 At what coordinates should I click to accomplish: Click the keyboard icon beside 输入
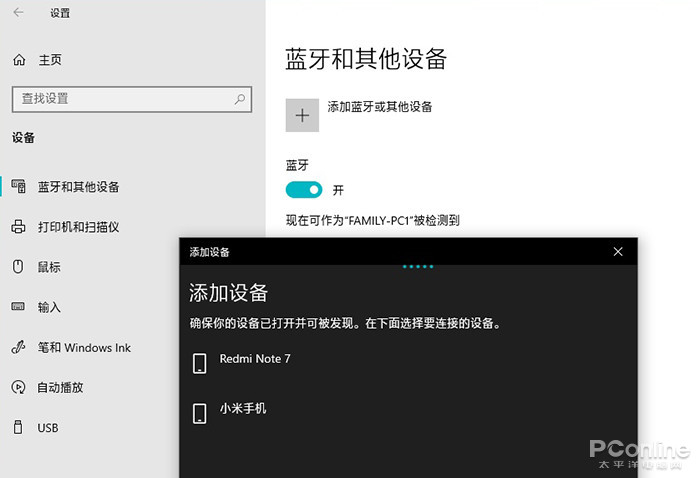[x=18, y=306]
